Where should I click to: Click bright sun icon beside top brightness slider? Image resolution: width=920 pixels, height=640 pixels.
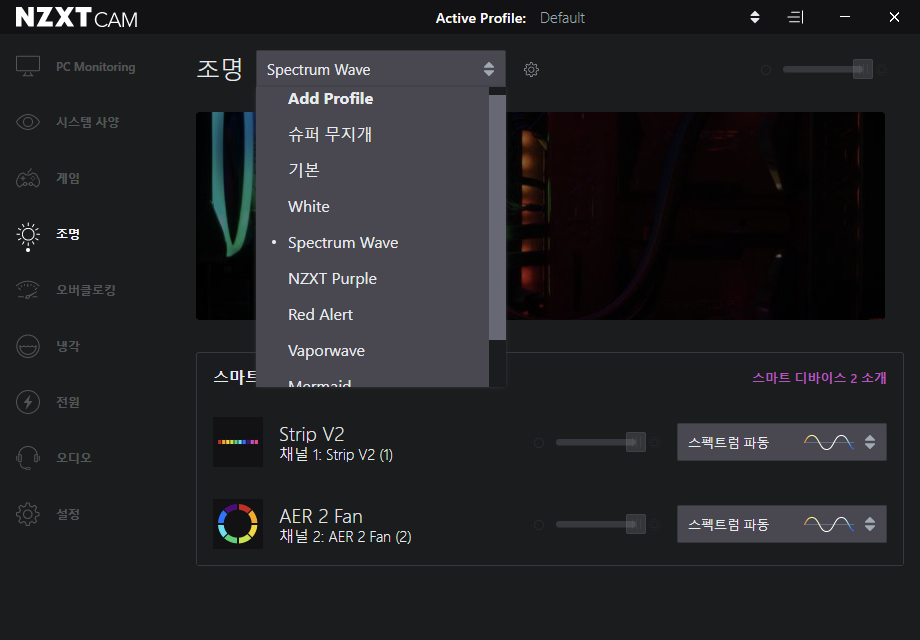pyautogui.click(x=881, y=70)
